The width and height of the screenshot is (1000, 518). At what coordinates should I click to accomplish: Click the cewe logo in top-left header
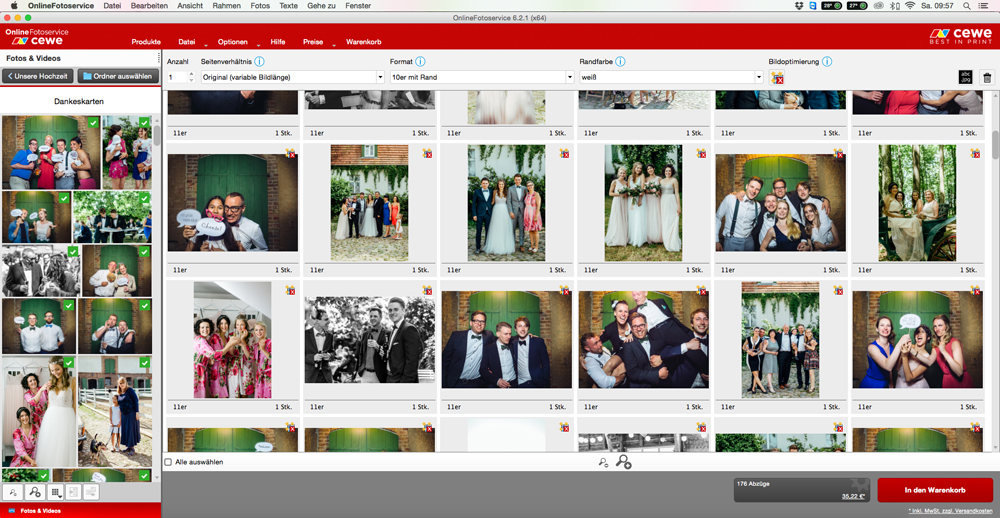(x=37, y=36)
